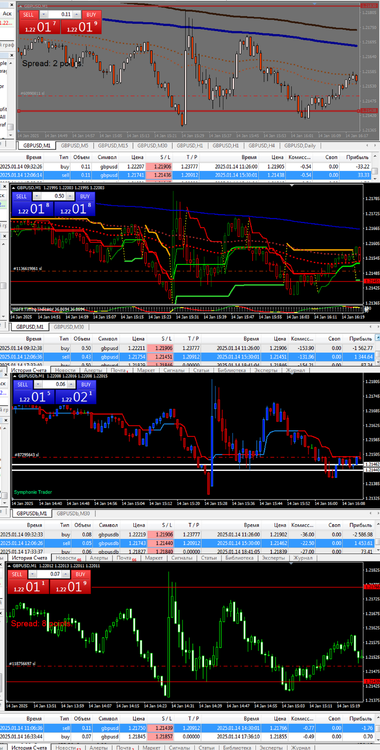Open Новости tab under the GBPUSDb trade table
The image size is (380, 750).
coord(66,558)
